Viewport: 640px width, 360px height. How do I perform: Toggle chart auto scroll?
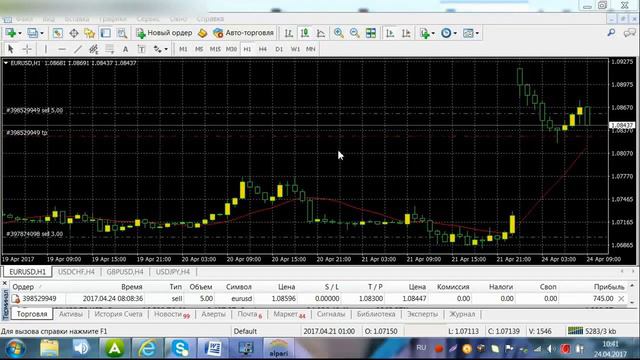coord(390,33)
